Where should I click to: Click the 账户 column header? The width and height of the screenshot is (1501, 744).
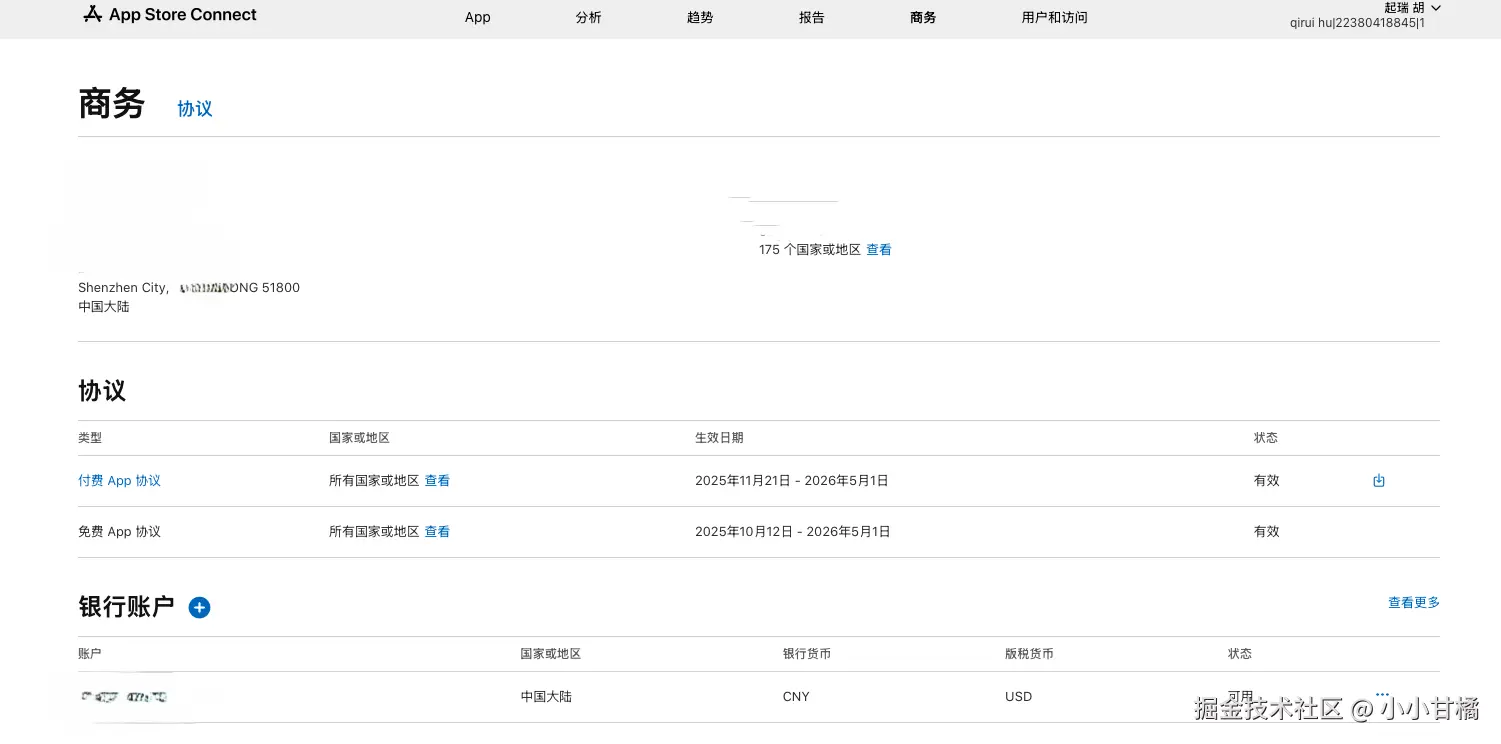point(90,653)
